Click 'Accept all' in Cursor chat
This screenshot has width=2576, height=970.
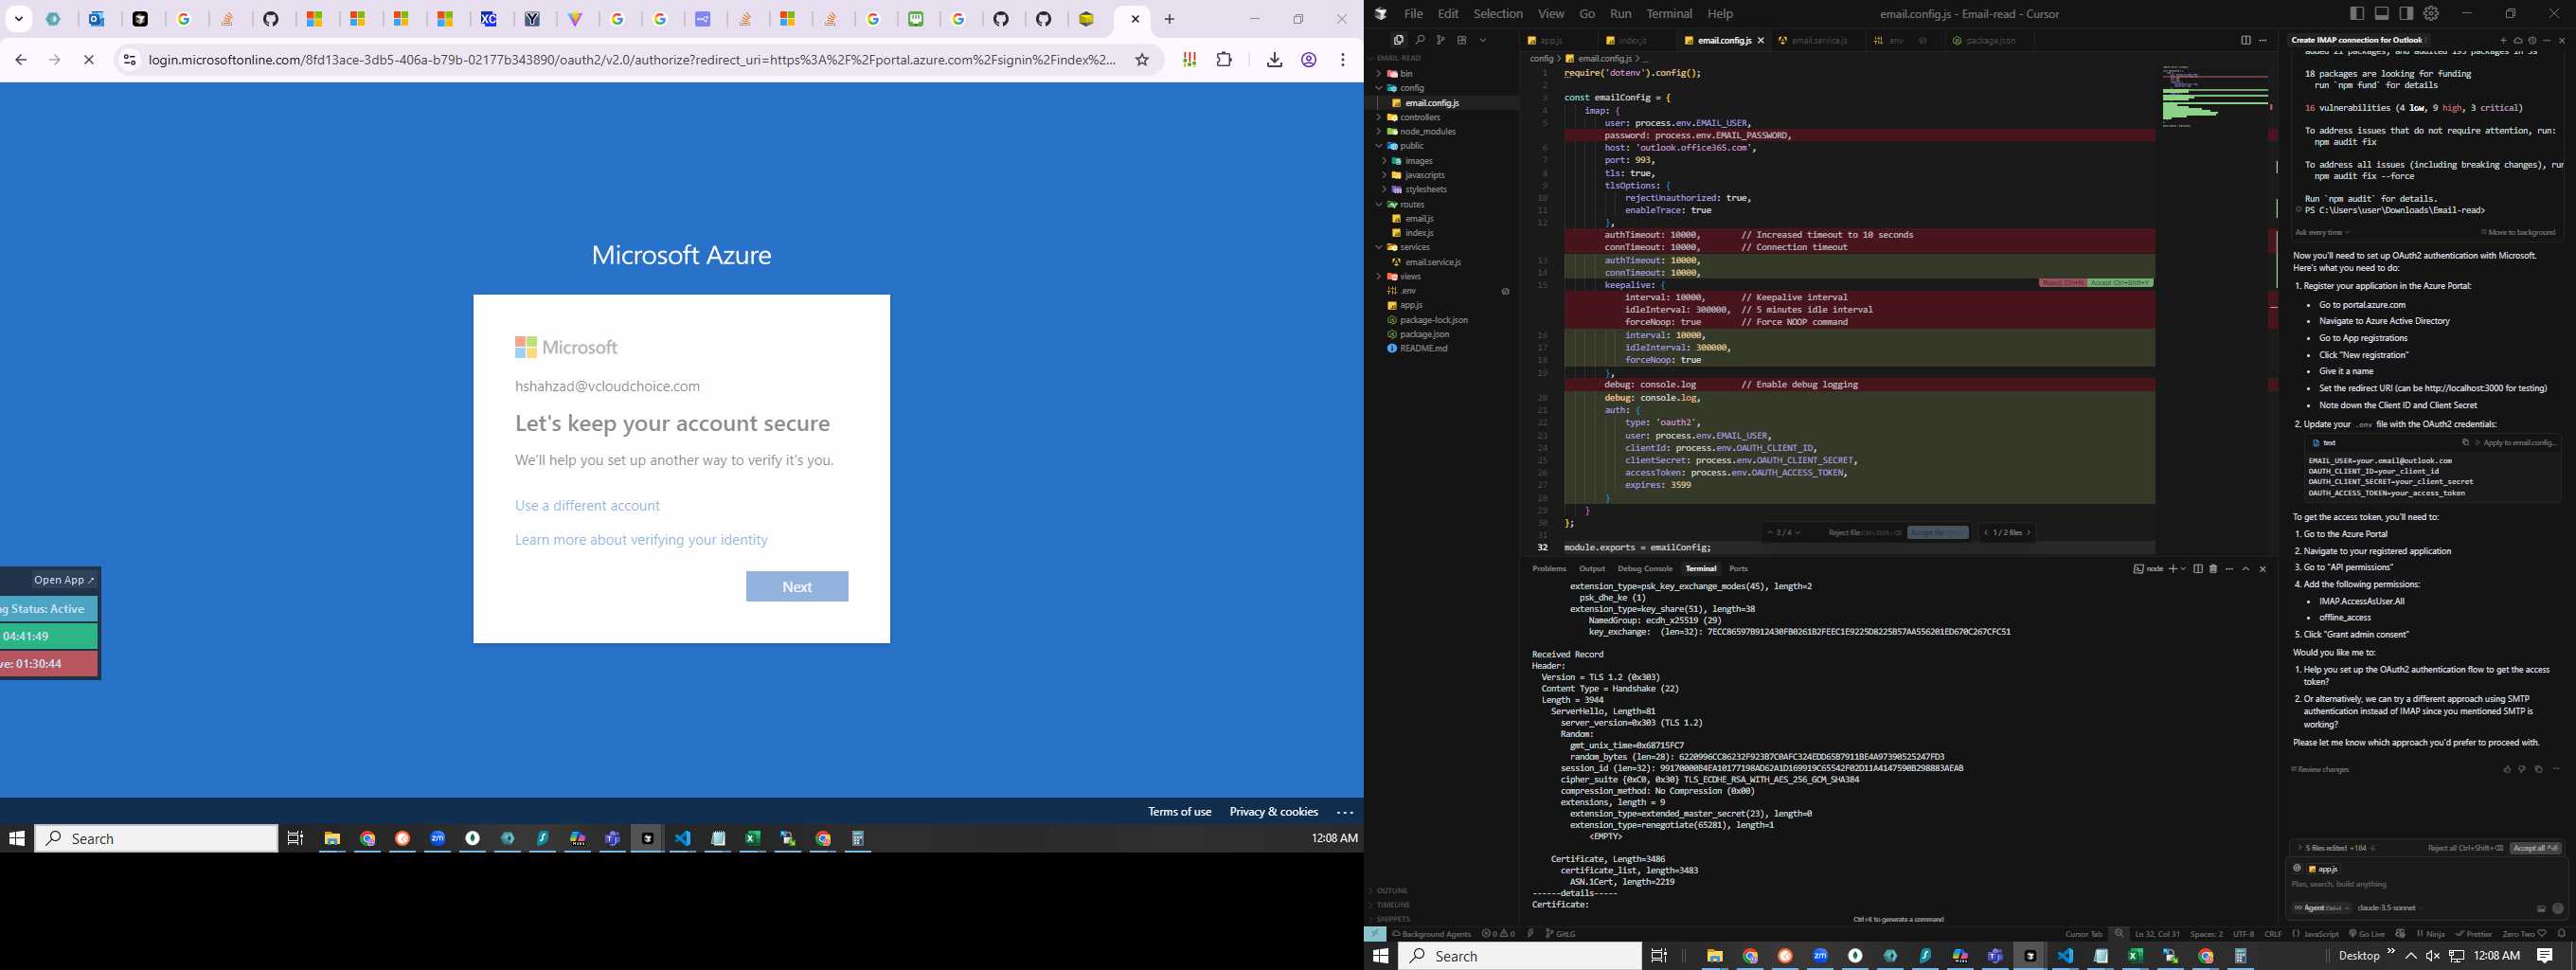(2536, 848)
